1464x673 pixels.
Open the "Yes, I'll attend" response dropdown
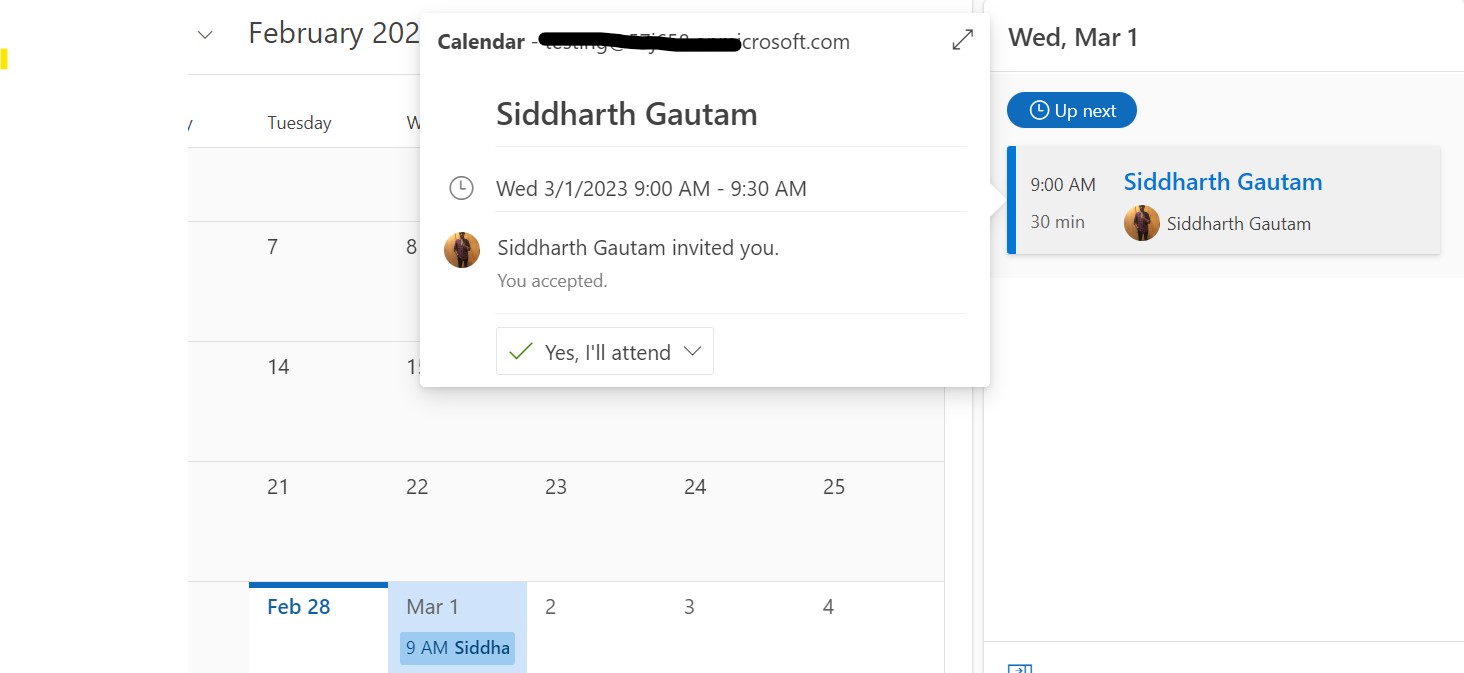(605, 352)
